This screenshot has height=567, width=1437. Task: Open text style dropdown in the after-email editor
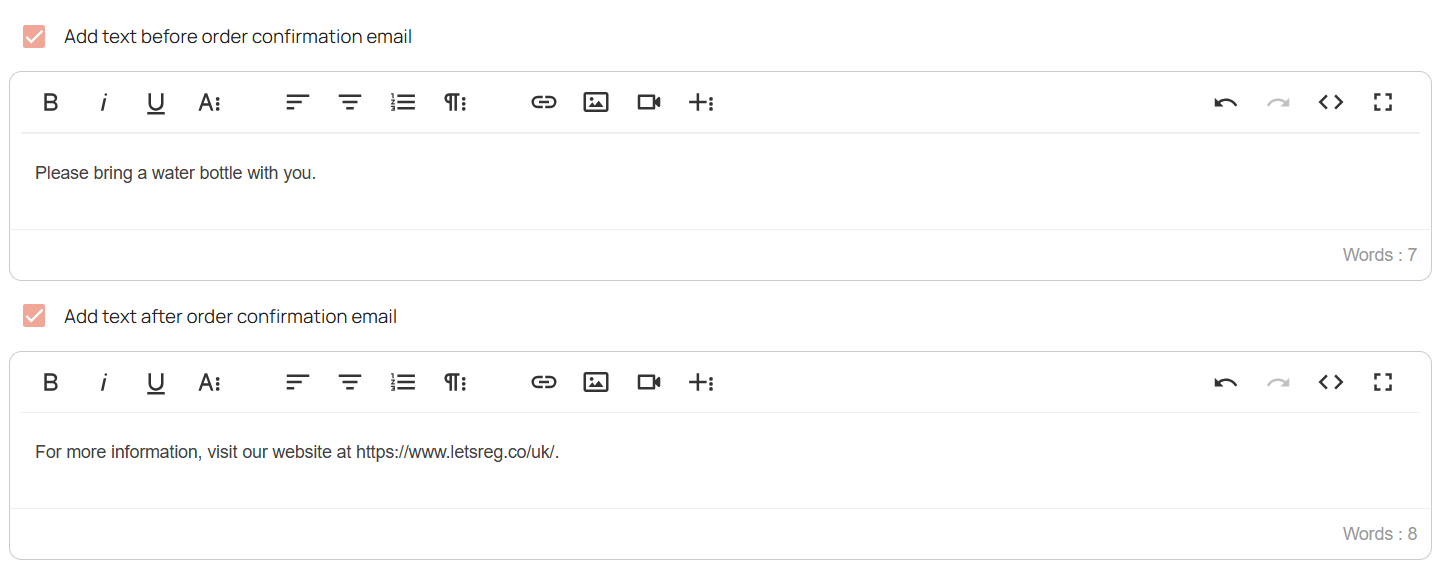click(x=208, y=382)
